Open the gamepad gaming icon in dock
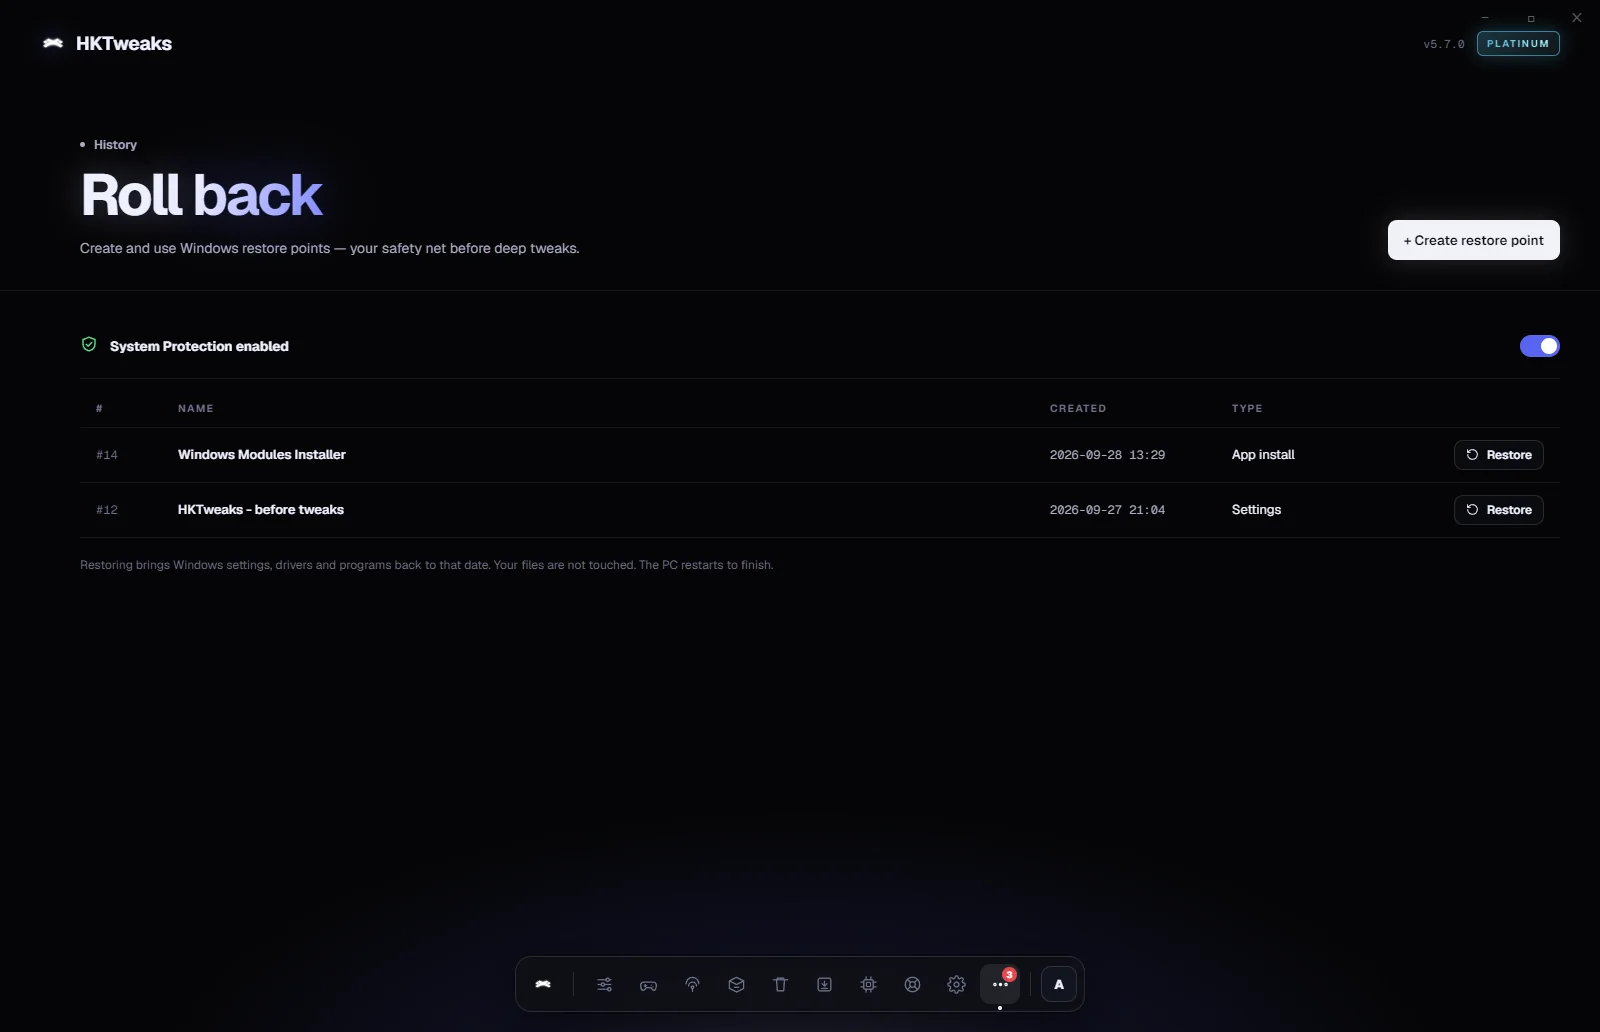1600x1032 pixels. coord(648,984)
